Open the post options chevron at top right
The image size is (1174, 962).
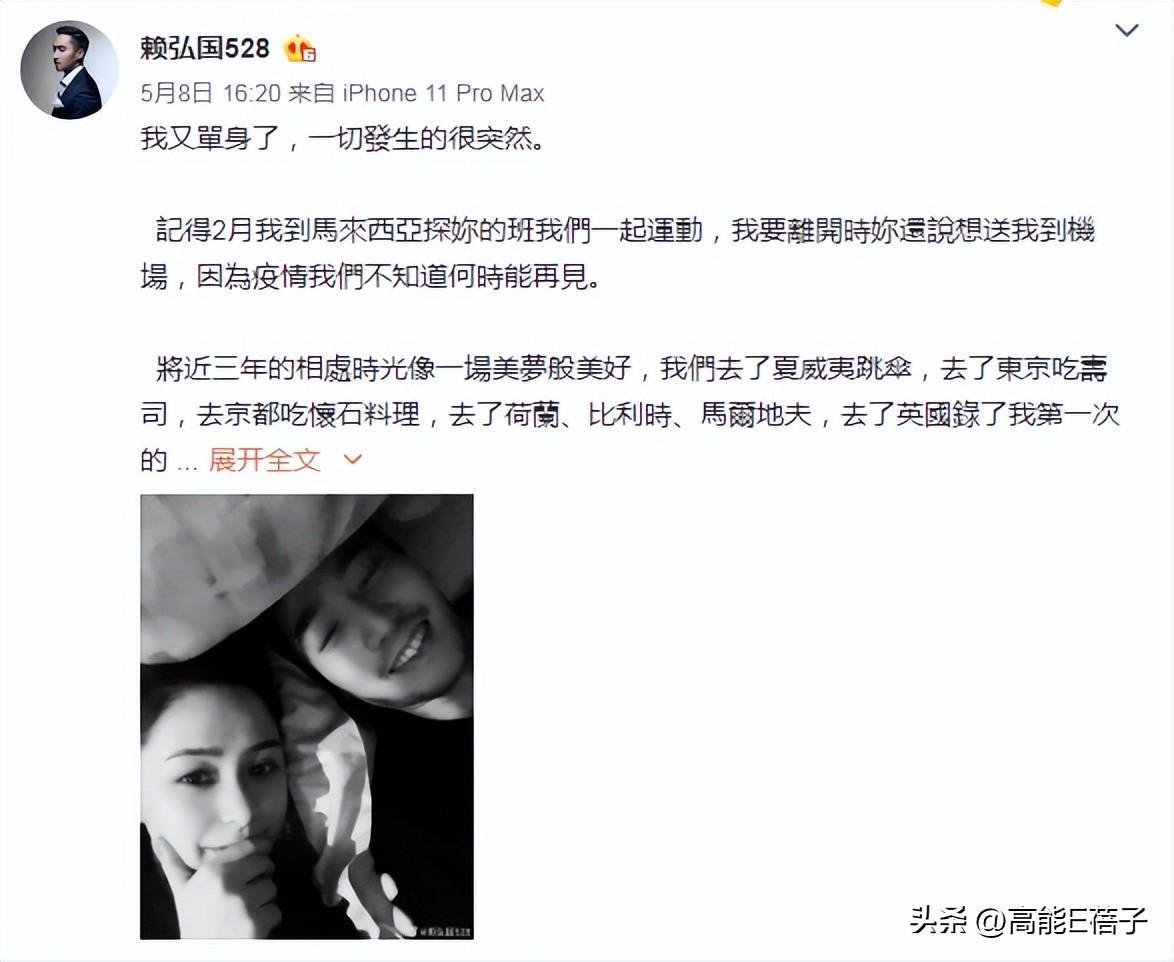click(1127, 31)
